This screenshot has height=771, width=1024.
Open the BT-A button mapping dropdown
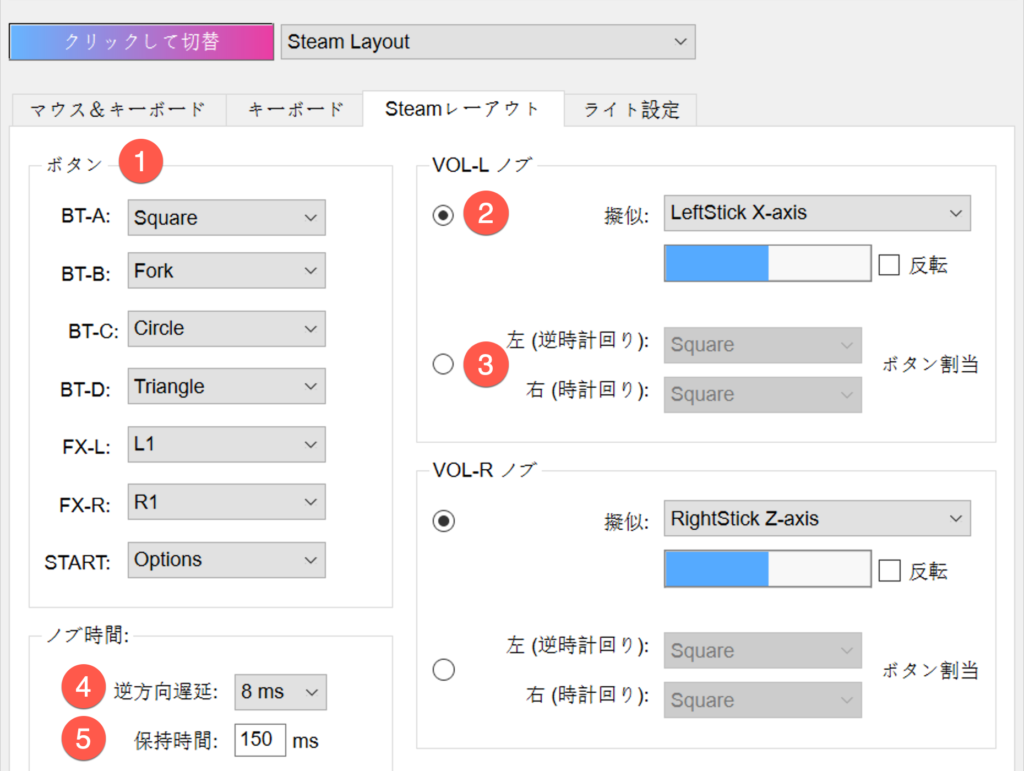click(x=227, y=217)
